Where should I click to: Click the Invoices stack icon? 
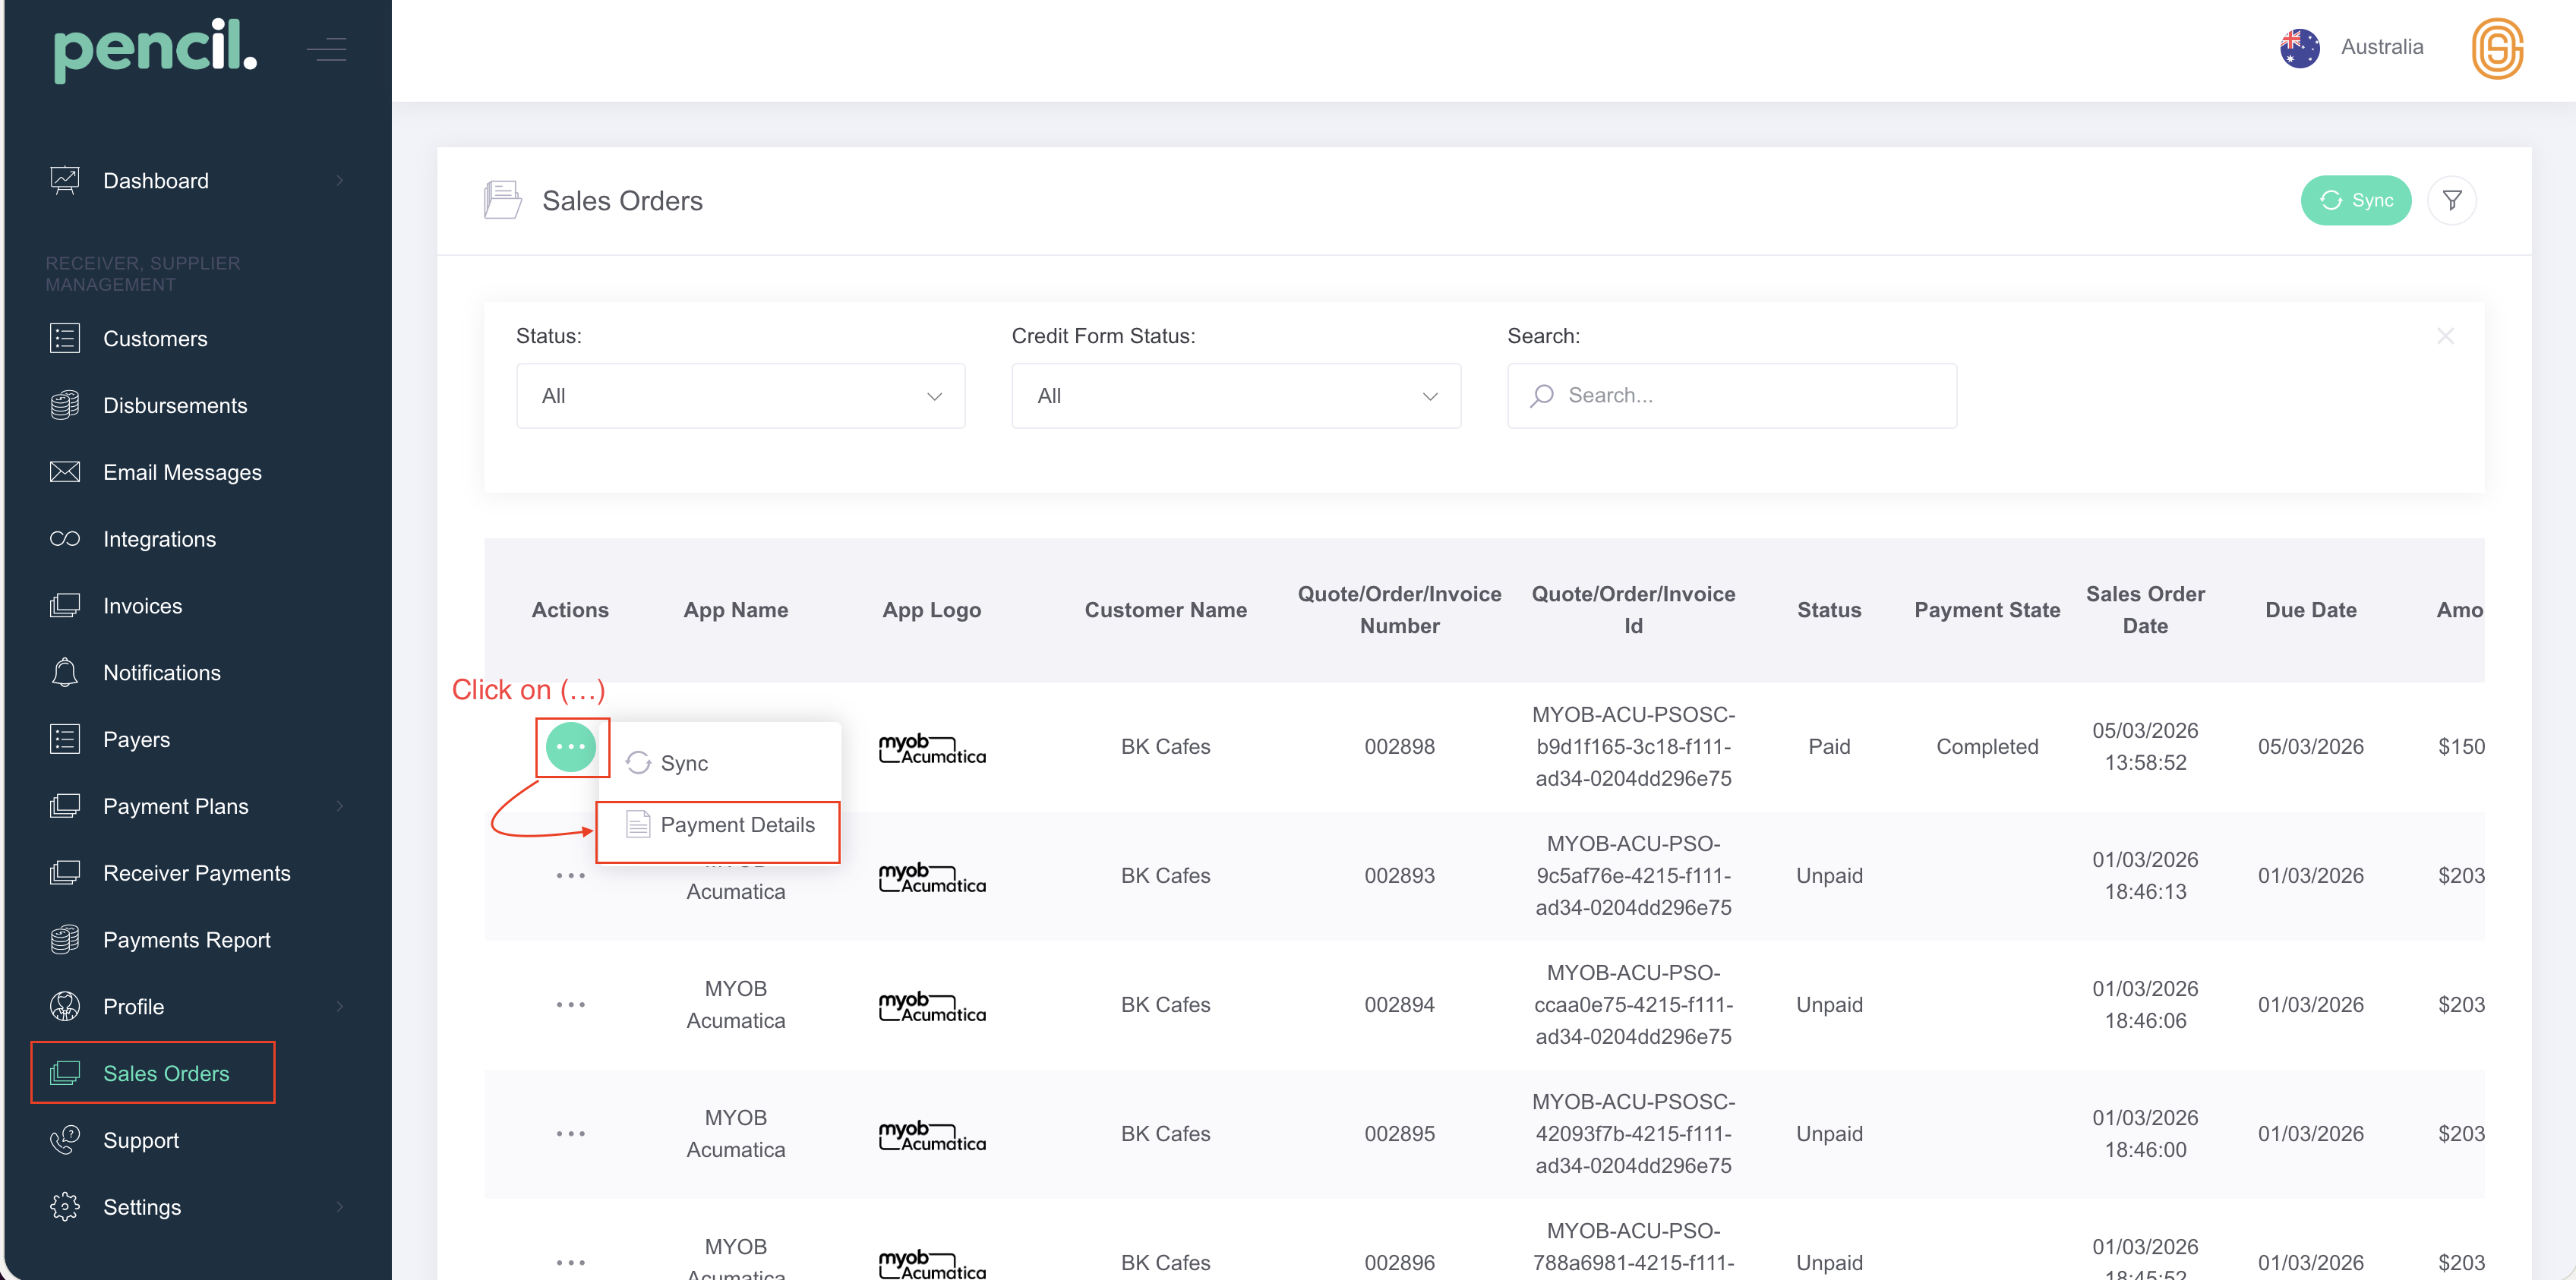(65, 605)
